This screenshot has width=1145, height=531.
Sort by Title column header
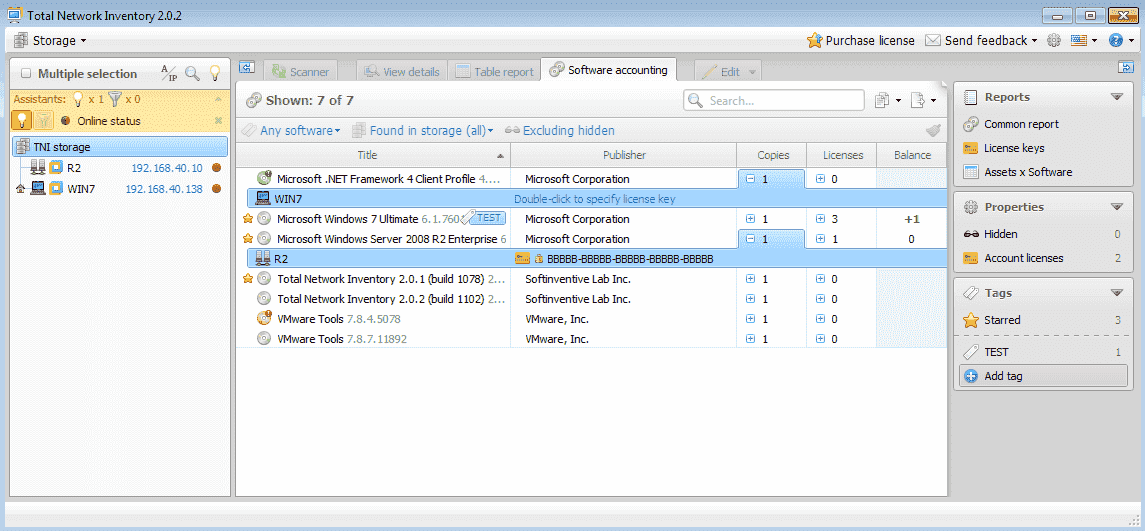[373, 155]
